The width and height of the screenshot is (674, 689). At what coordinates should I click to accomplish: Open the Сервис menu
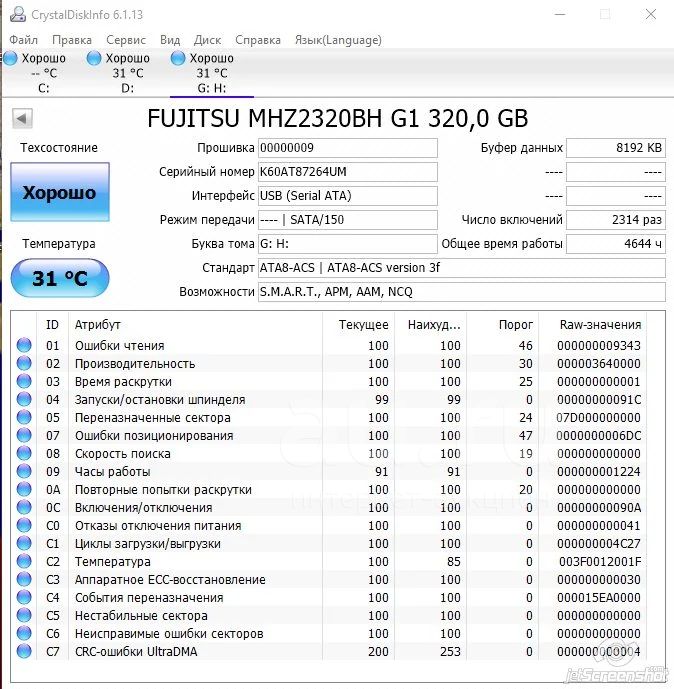point(126,40)
